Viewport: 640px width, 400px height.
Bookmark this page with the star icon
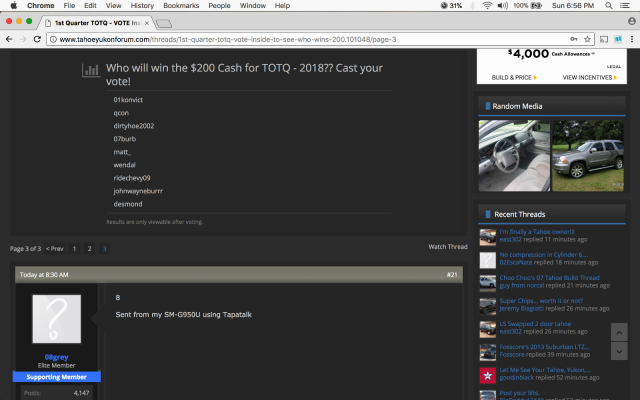tap(587, 39)
